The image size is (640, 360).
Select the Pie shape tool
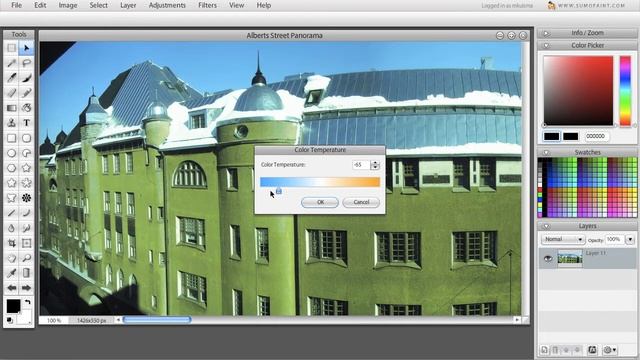[27, 153]
